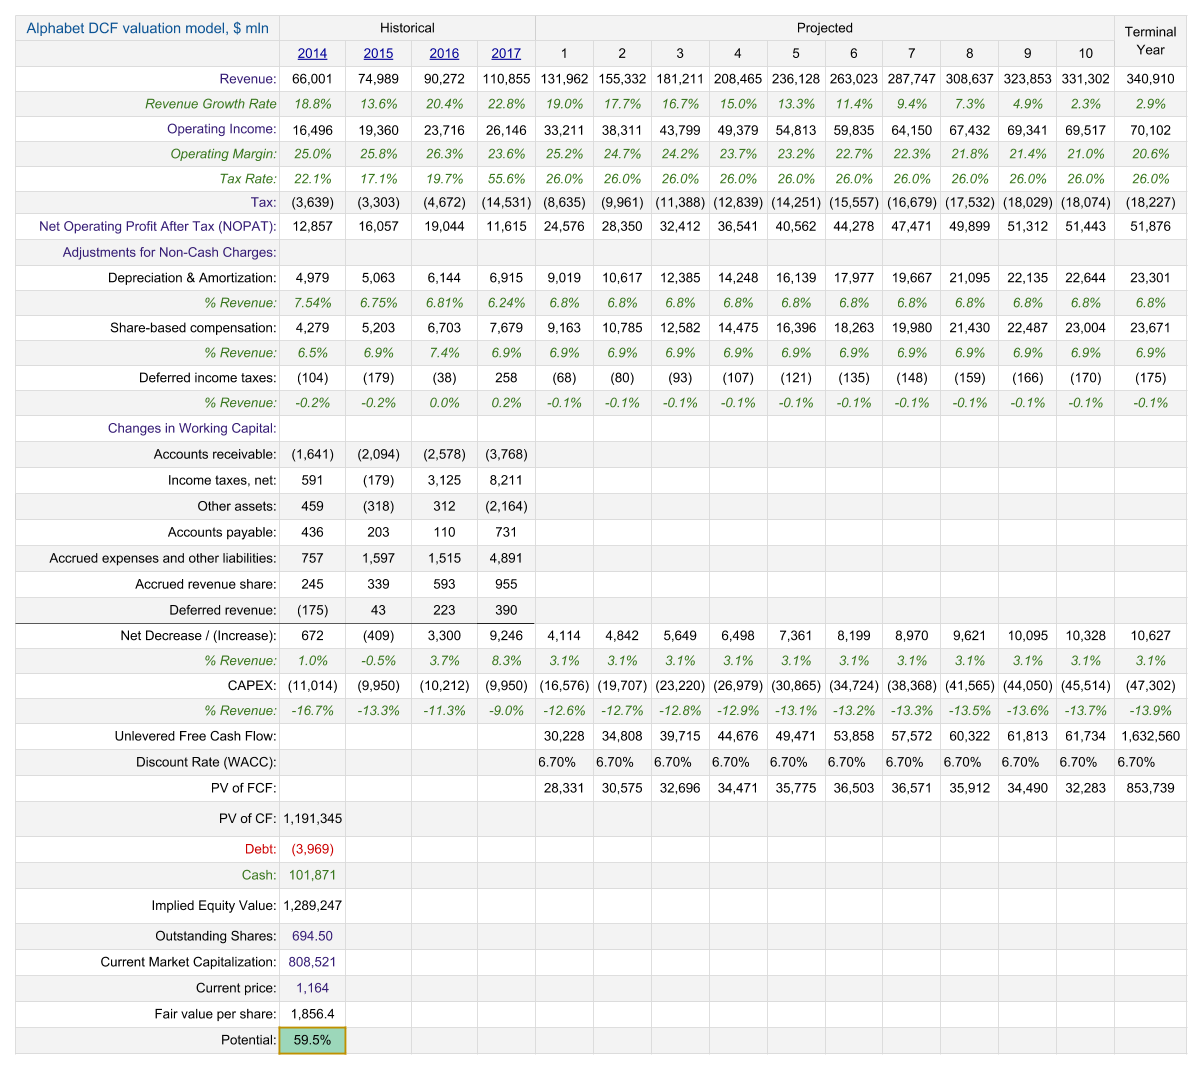Click the PV of CF value 1,191,345

coord(312,818)
